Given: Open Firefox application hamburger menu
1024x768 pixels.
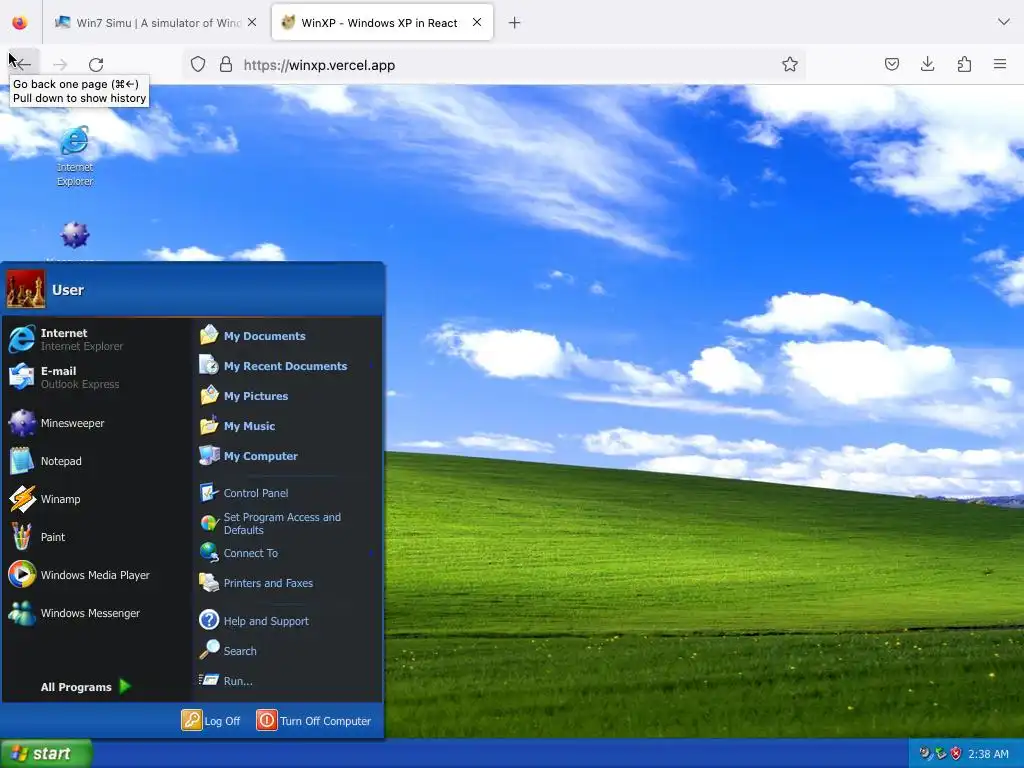Looking at the screenshot, I should (1000, 64).
